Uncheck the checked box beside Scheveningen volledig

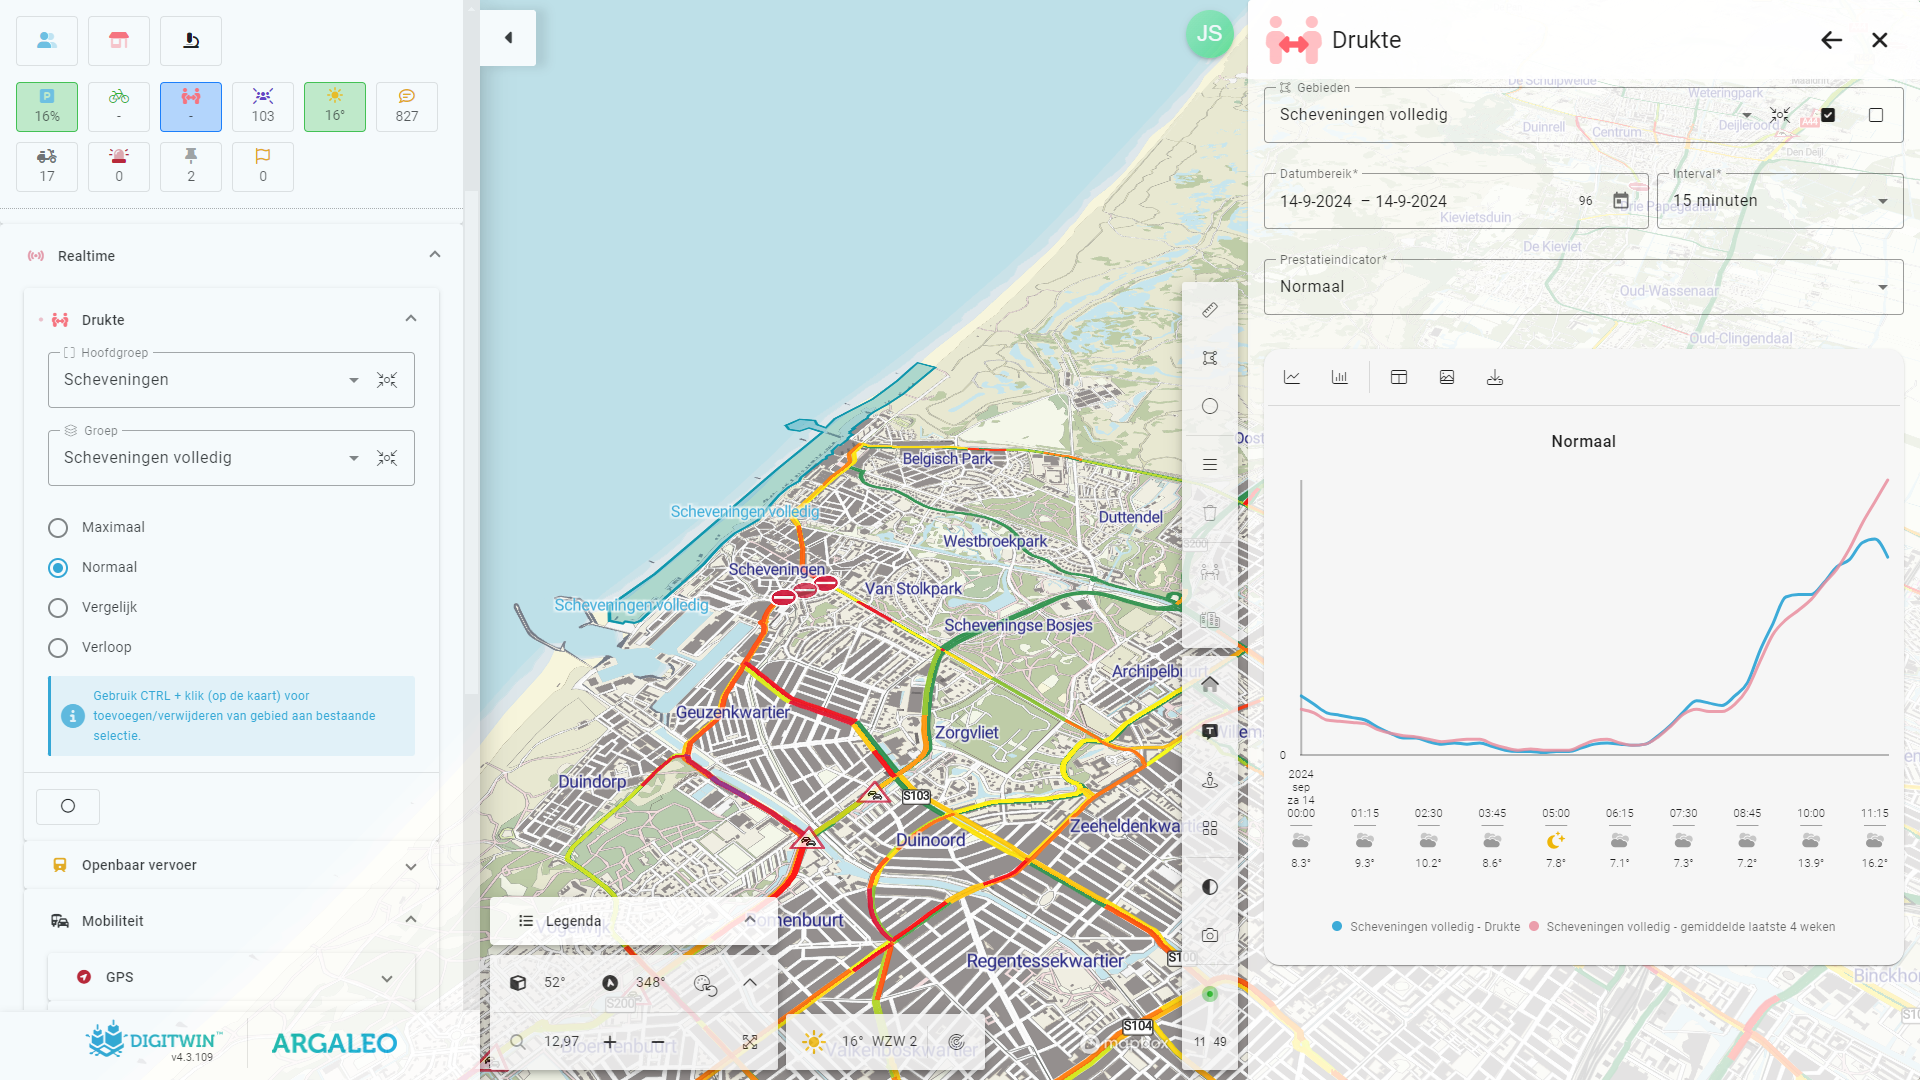coord(1828,115)
